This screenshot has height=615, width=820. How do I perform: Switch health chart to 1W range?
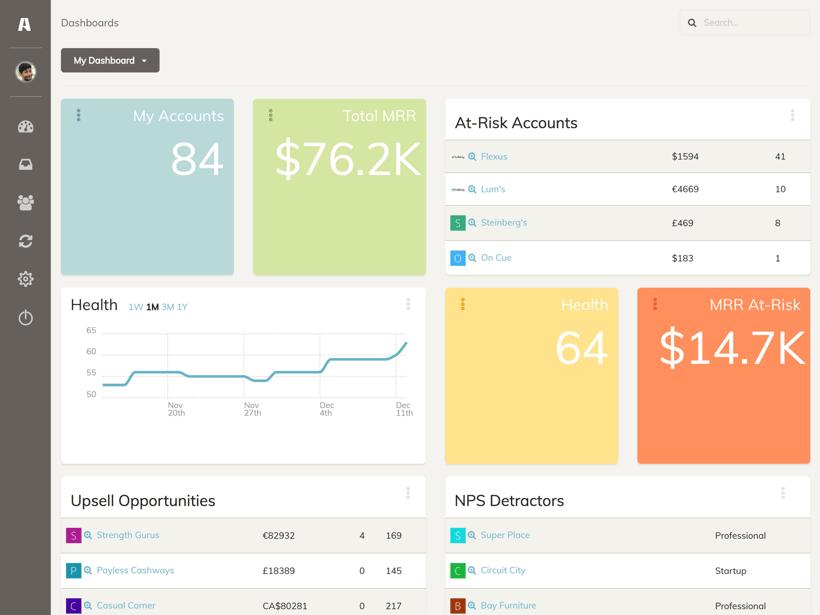pos(135,307)
